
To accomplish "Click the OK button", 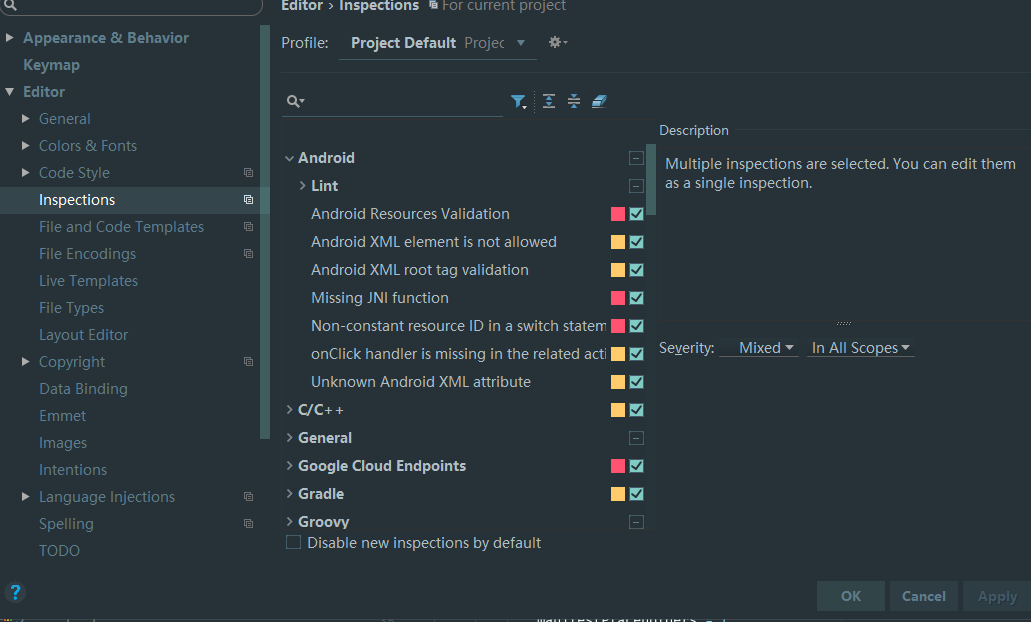I will tap(850, 595).
